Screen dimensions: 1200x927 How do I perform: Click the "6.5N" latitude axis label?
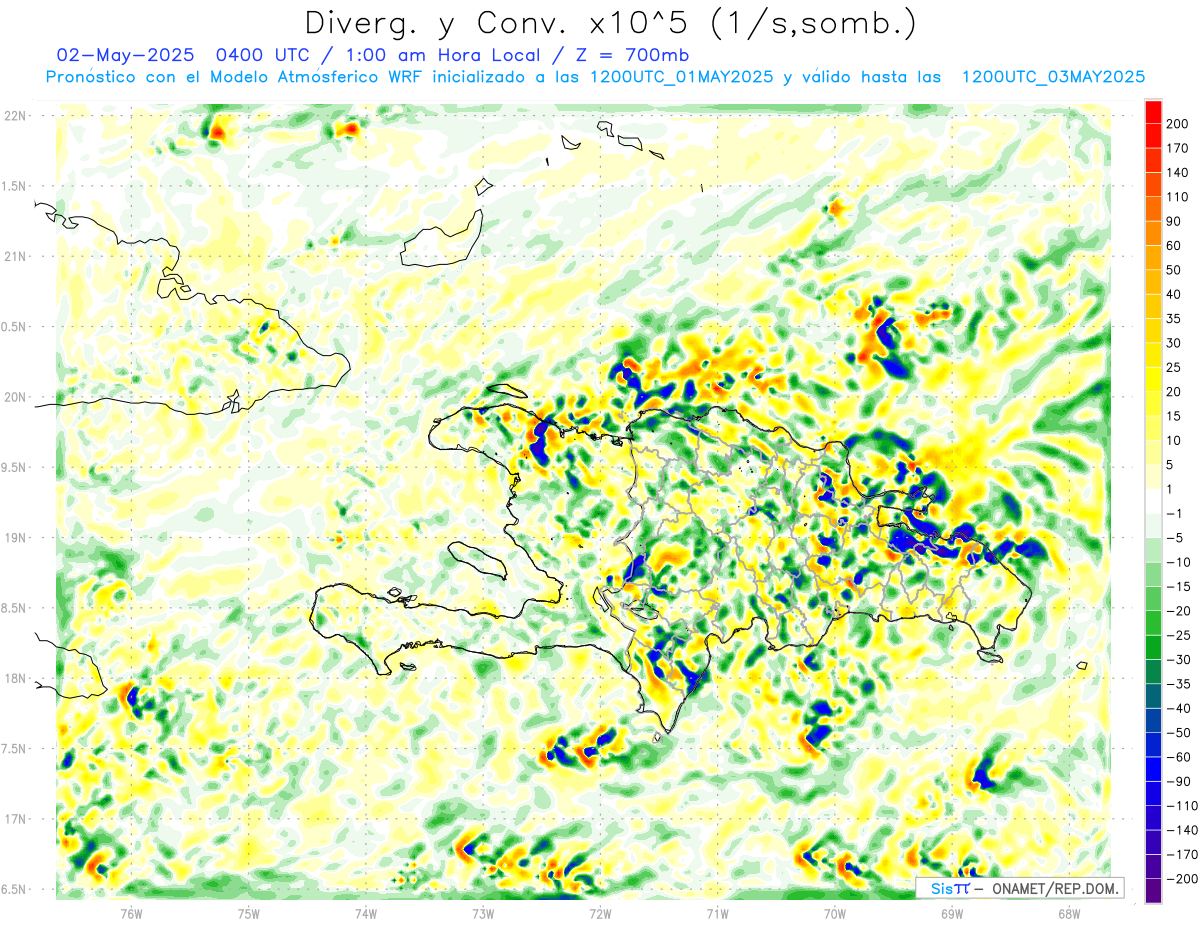[x=15, y=889]
